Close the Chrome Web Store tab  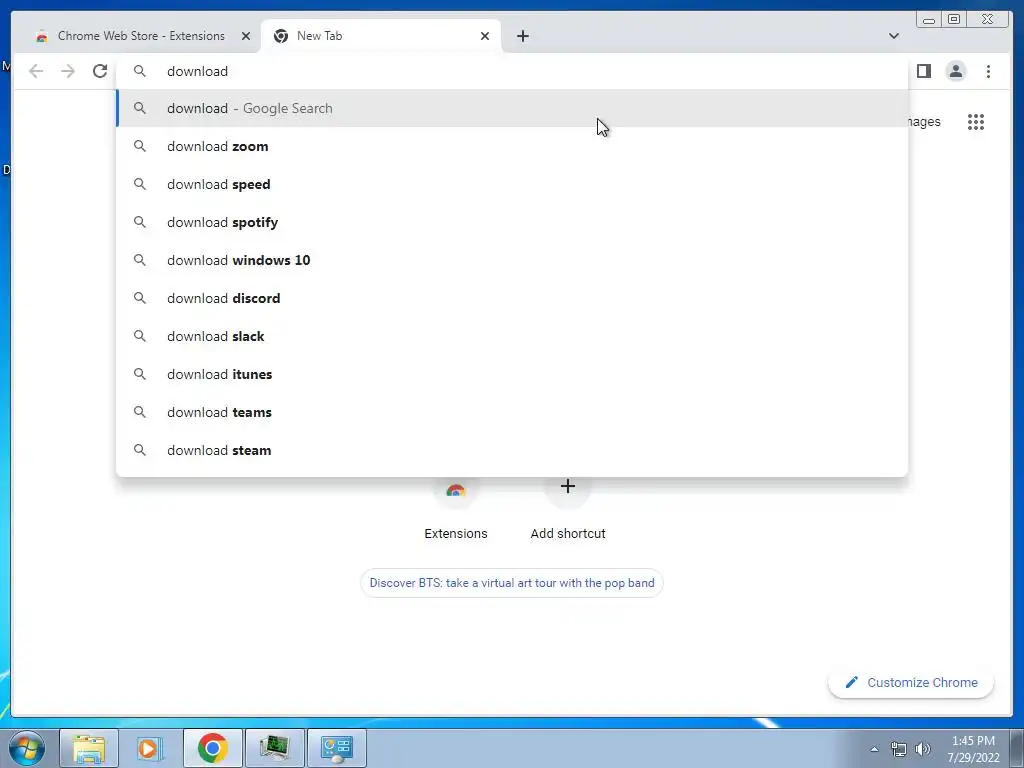tap(246, 36)
